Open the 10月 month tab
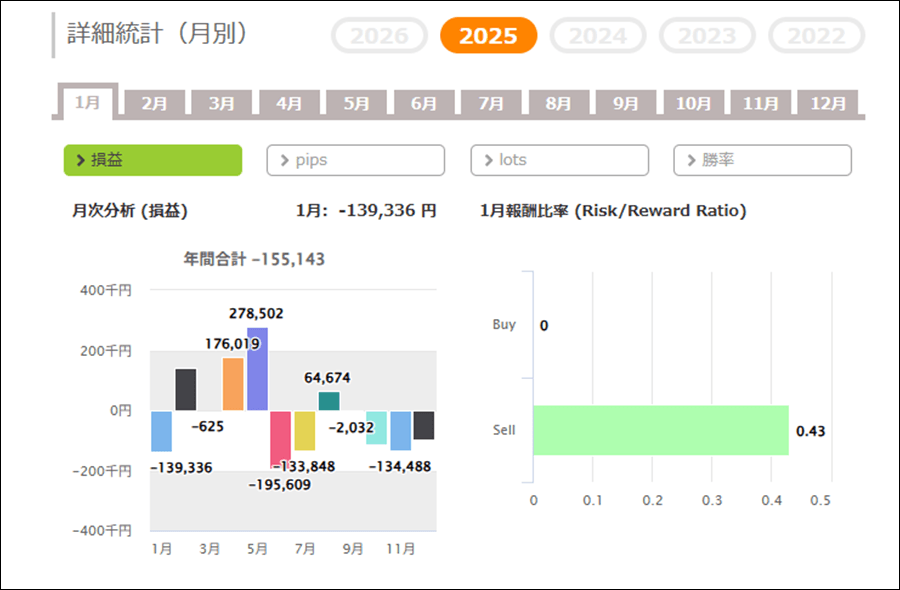The image size is (900, 590). pyautogui.click(x=693, y=103)
